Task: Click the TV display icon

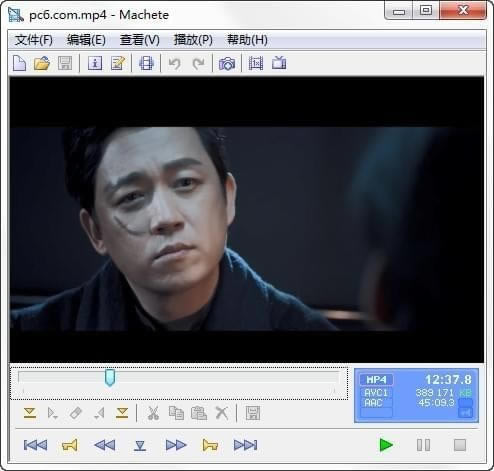Action: click(x=279, y=63)
